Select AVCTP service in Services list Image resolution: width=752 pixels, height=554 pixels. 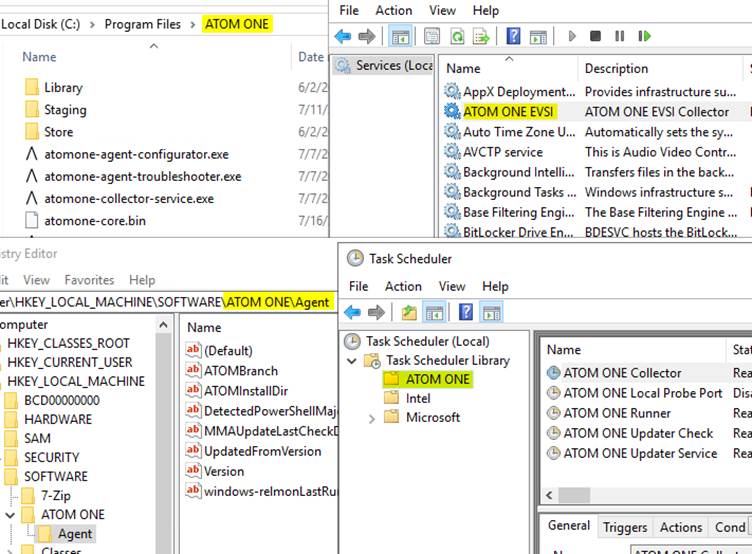click(503, 152)
